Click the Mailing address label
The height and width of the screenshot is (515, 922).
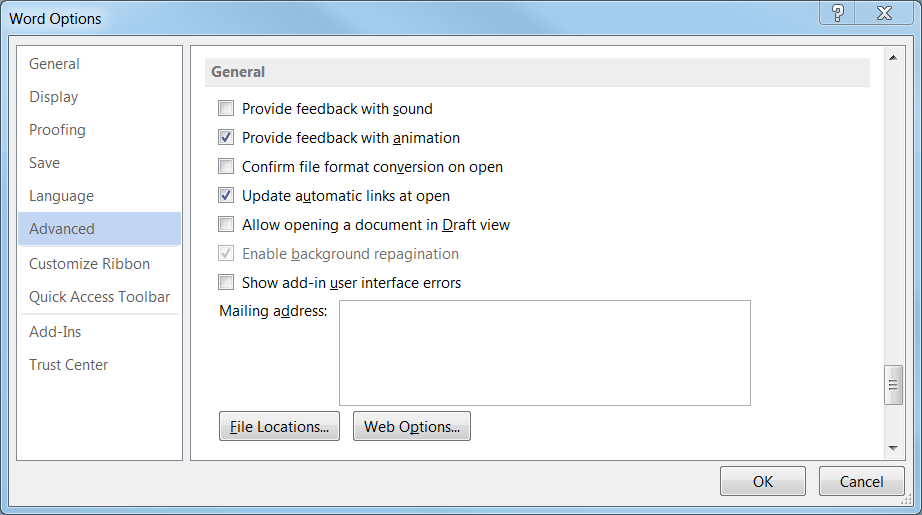273,310
